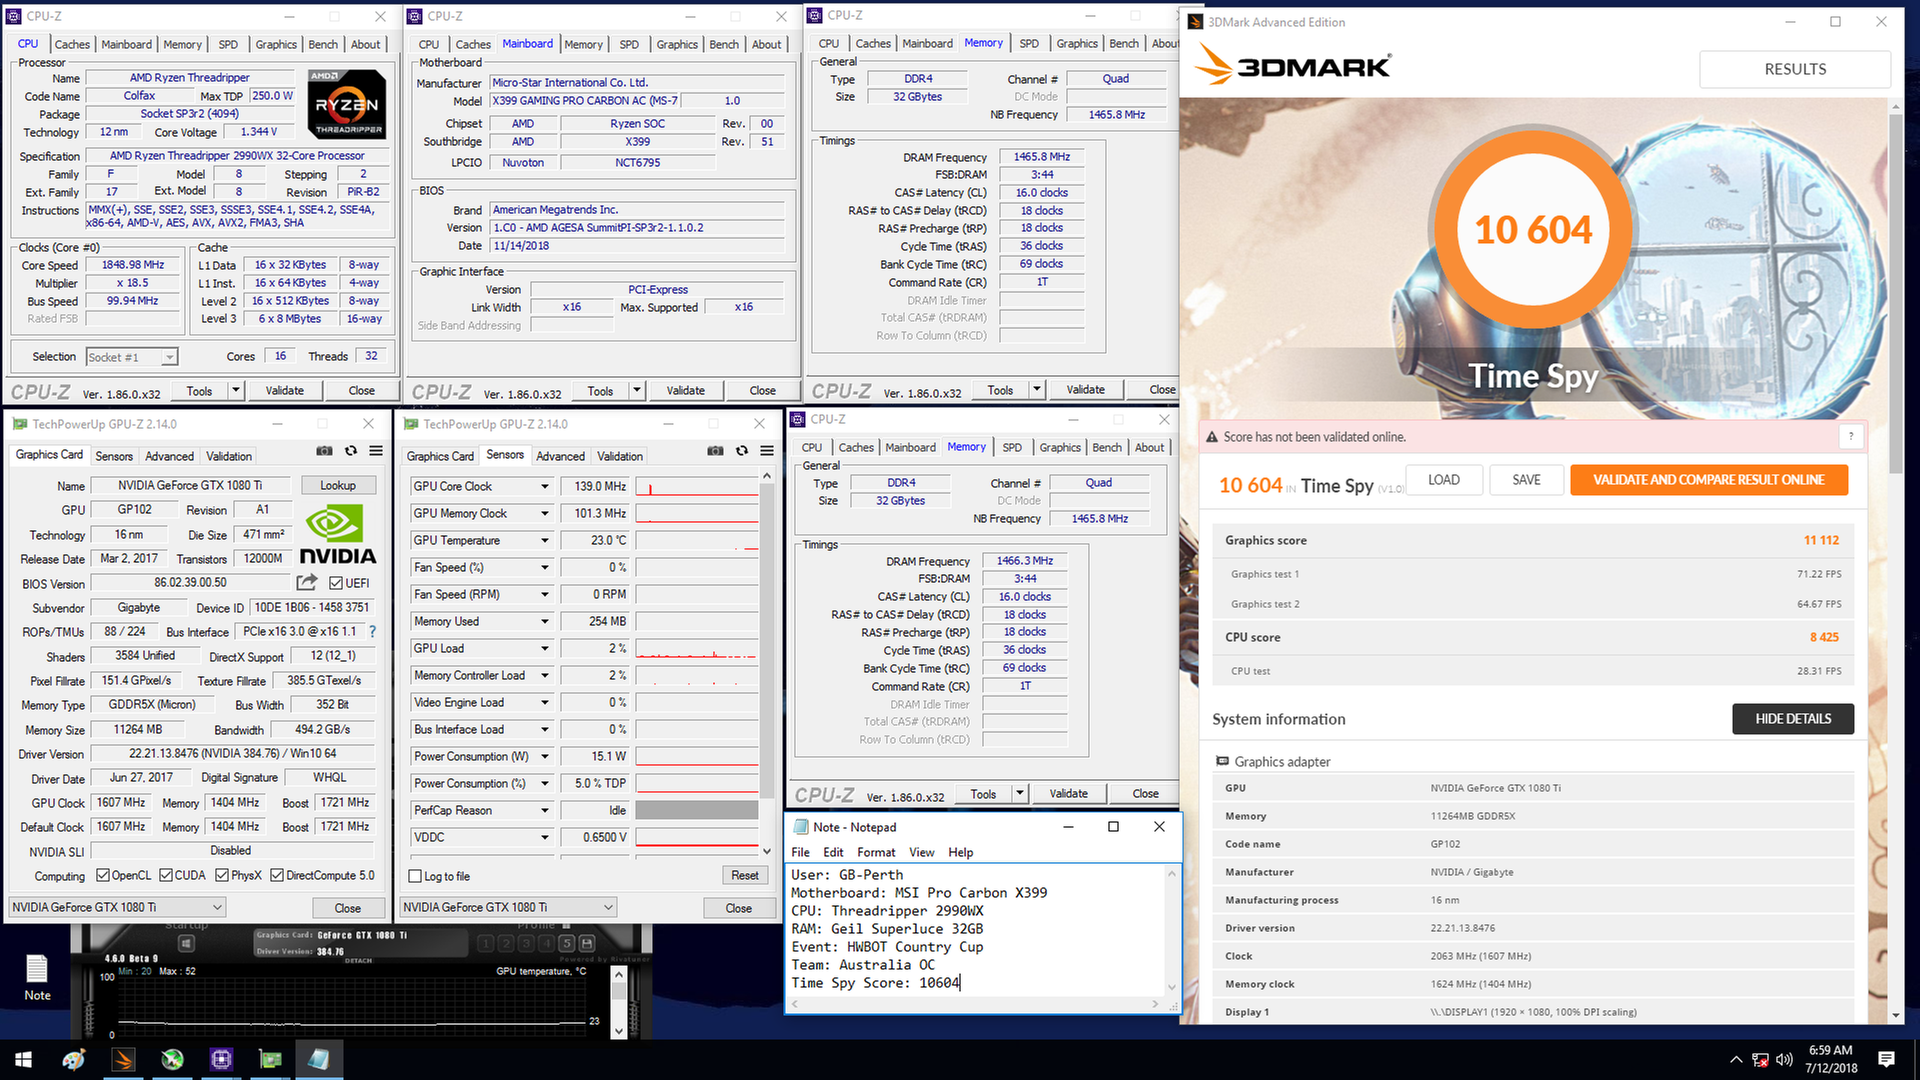The height and width of the screenshot is (1080, 1920).
Task: Open the File menu in Notepad
Action: (800, 852)
